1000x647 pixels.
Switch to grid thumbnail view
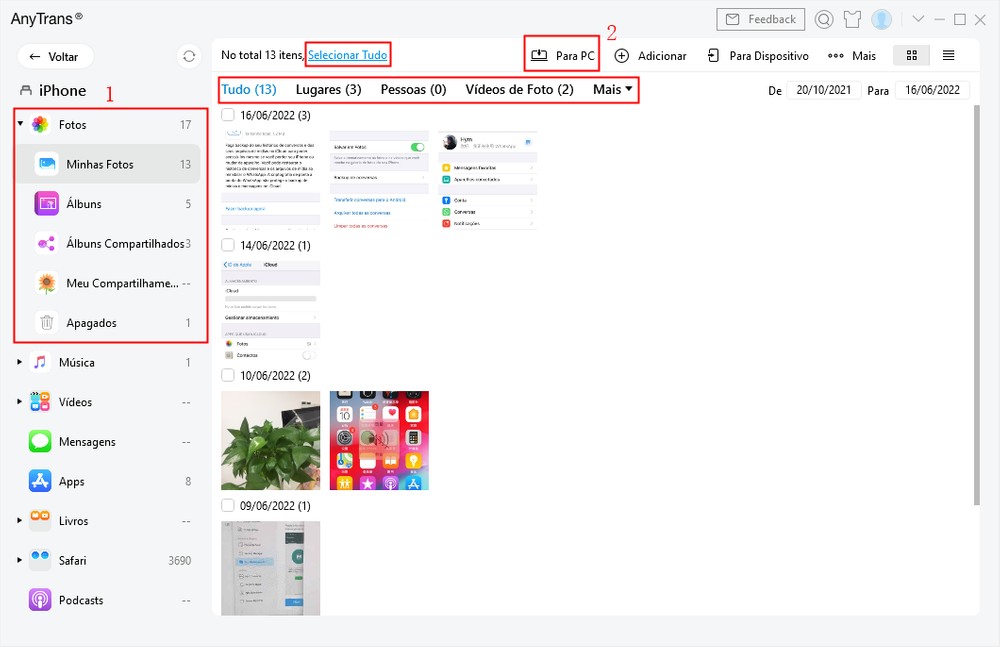[x=911, y=56]
